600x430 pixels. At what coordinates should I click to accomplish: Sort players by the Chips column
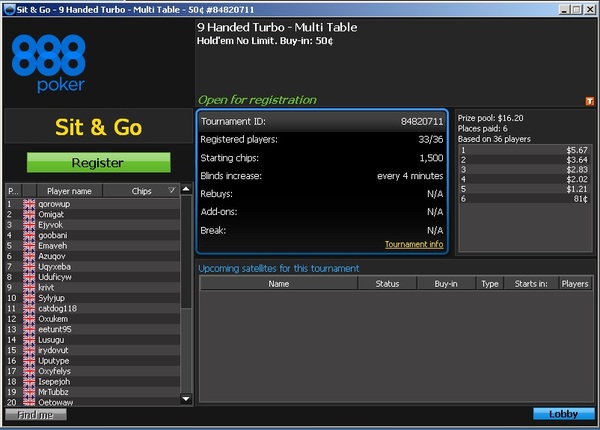[x=141, y=191]
